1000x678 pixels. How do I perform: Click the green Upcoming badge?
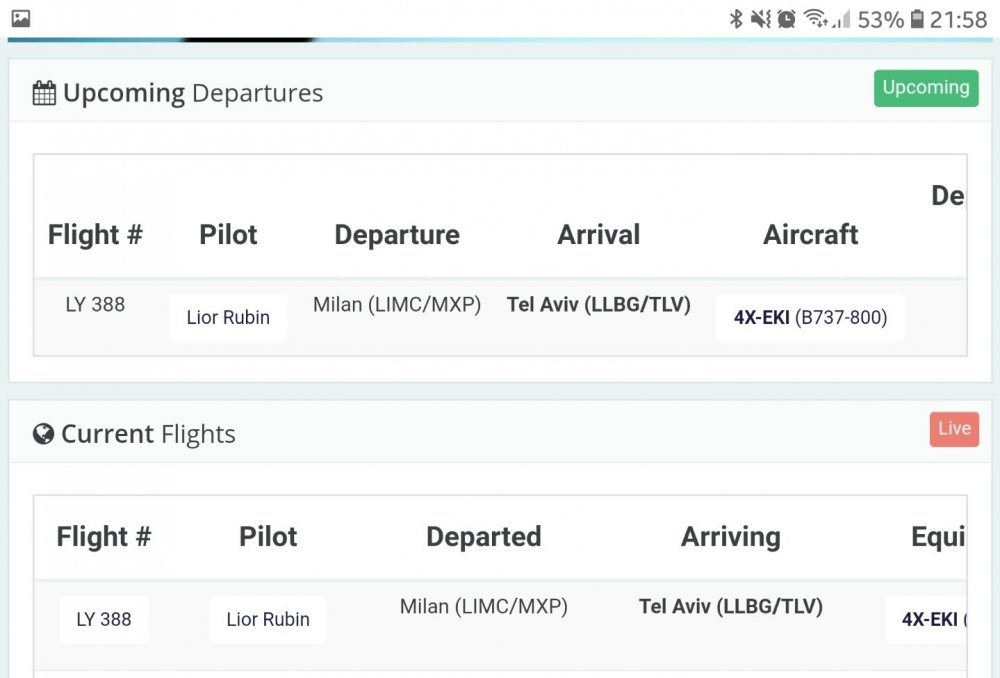point(926,88)
